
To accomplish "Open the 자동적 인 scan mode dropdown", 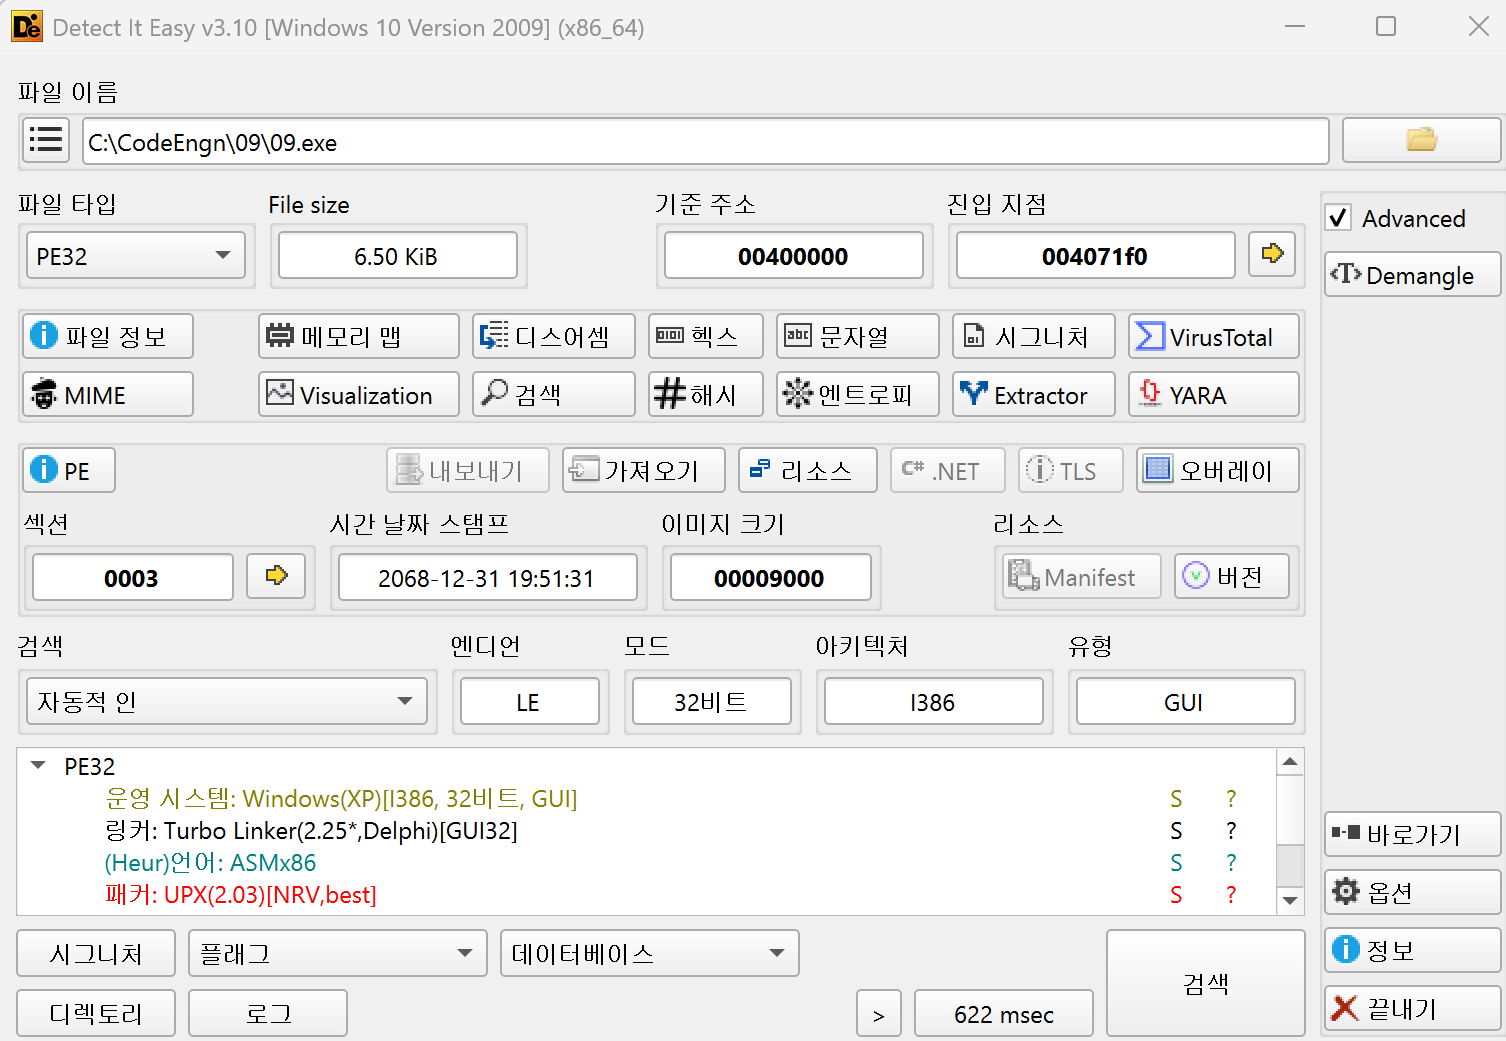I will click(227, 701).
